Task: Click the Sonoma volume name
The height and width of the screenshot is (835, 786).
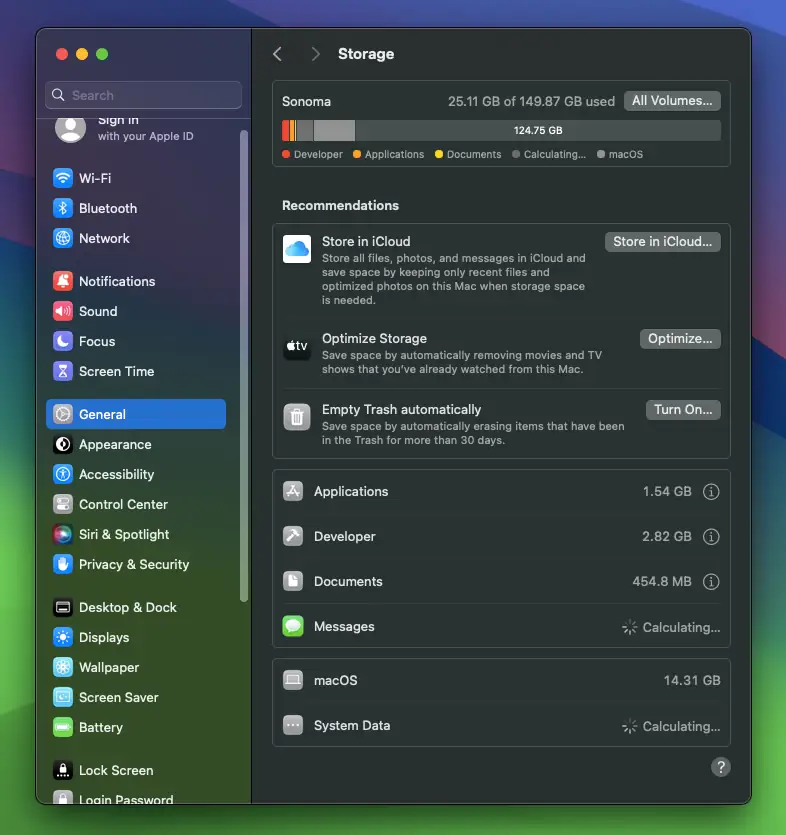Action: (306, 101)
